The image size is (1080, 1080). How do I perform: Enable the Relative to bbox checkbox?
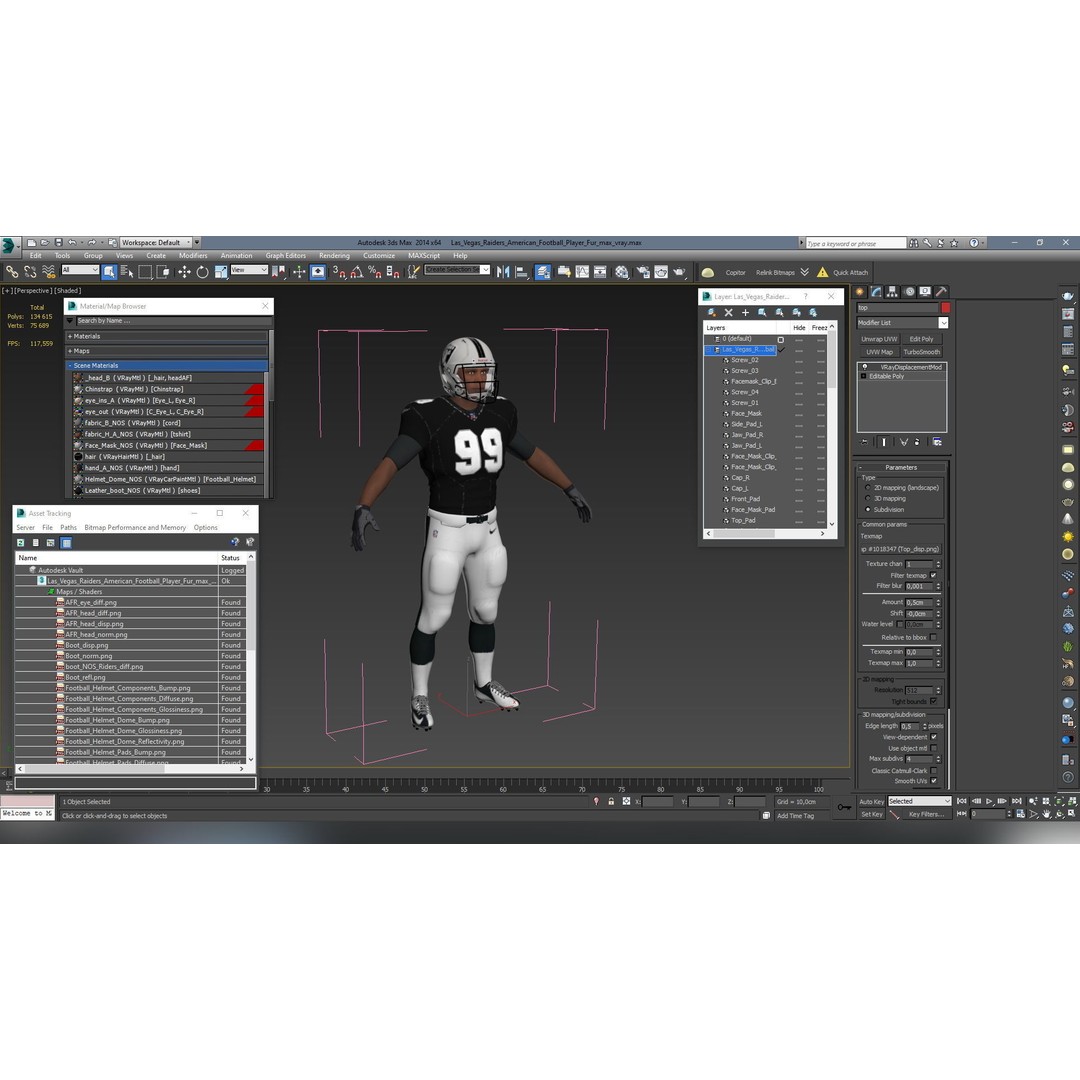point(933,637)
